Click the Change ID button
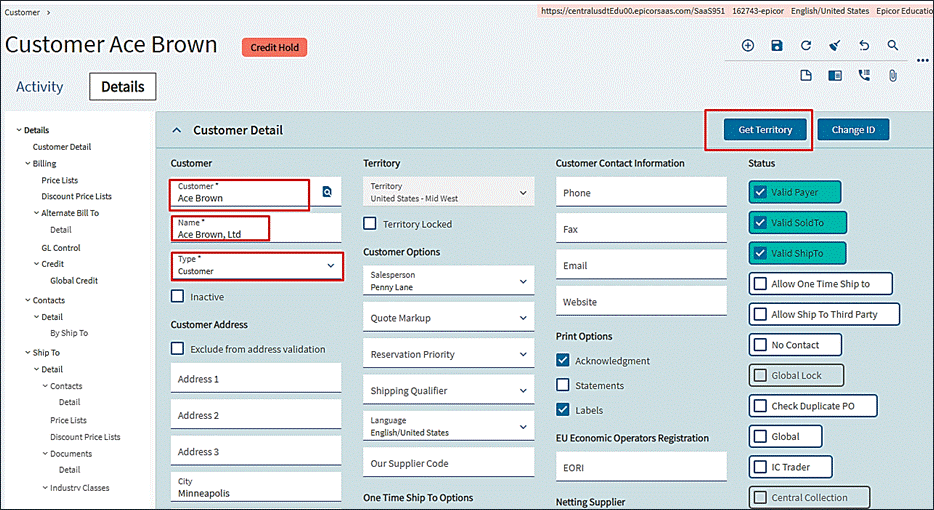Screen dimensions: 934x510 (x=853, y=129)
